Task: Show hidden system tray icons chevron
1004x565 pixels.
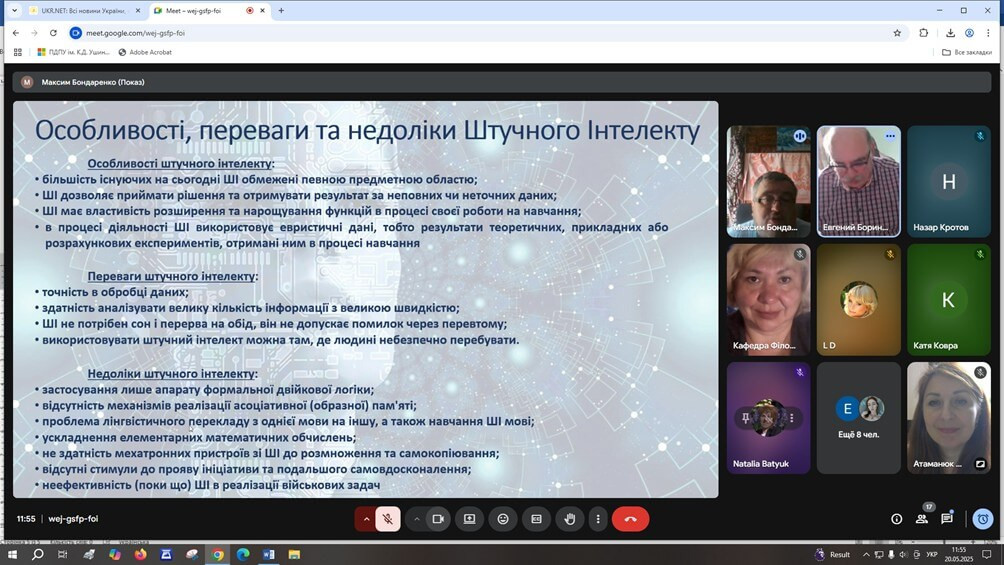Action: [x=866, y=554]
